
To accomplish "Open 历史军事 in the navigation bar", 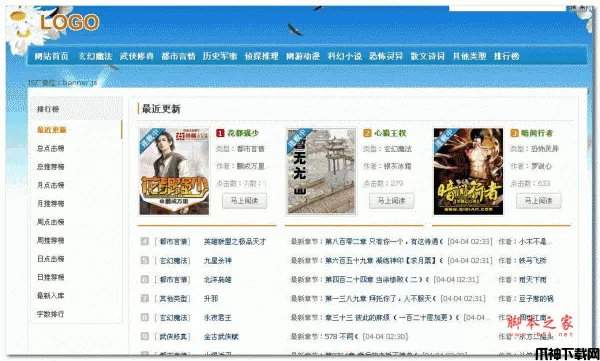I will 220,56.
